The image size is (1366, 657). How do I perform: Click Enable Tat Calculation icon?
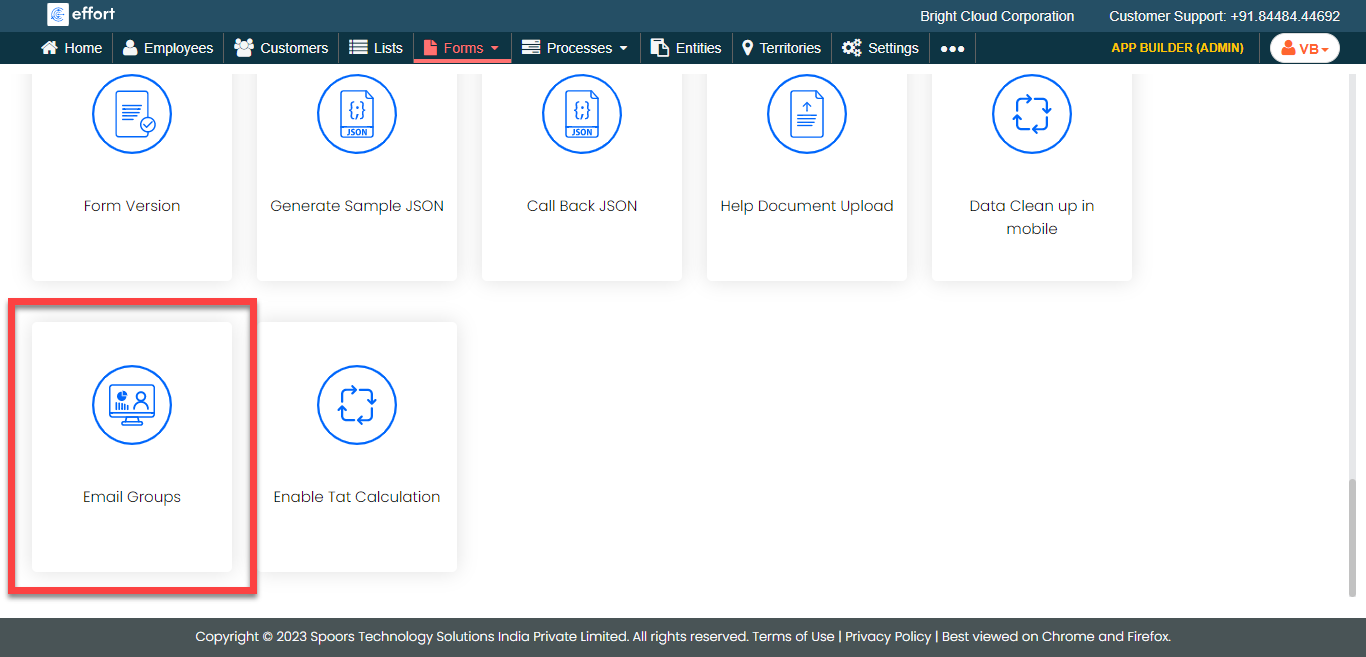tap(357, 405)
